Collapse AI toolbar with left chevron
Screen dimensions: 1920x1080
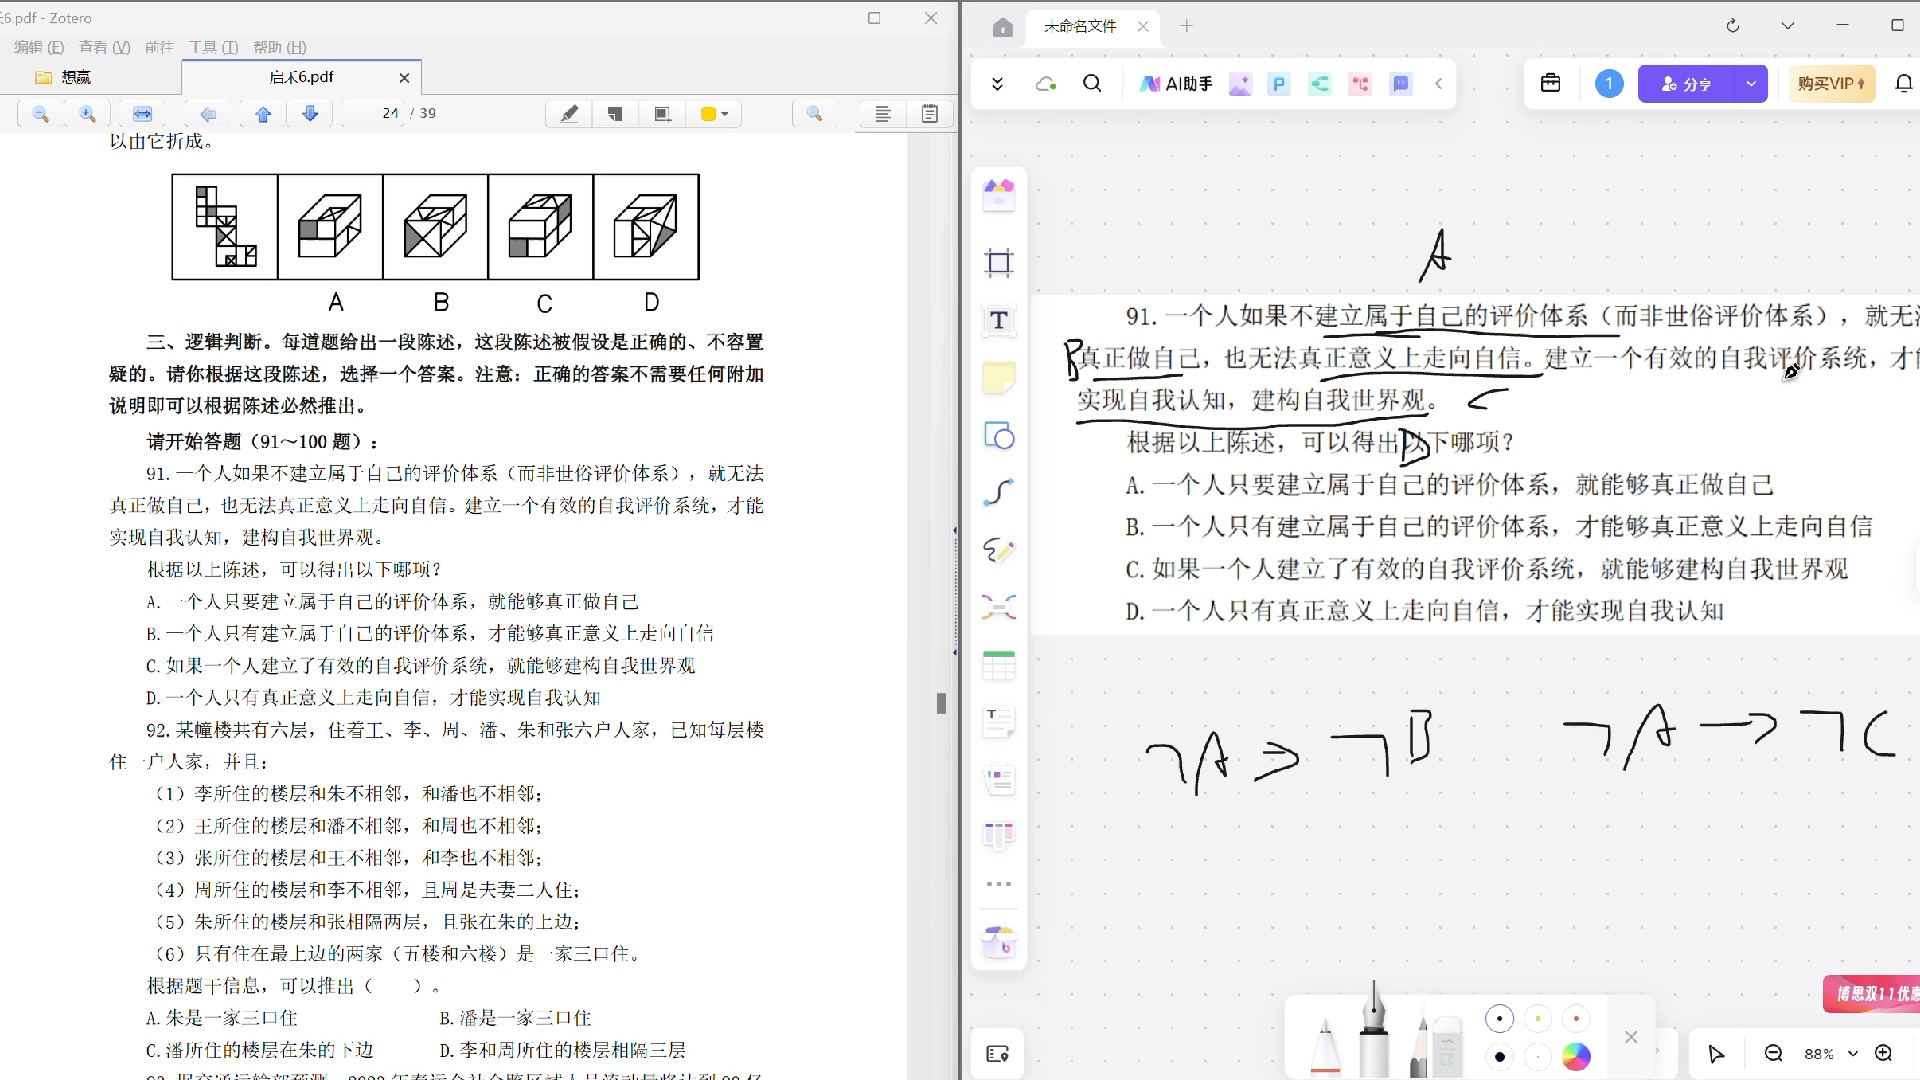1439,84
